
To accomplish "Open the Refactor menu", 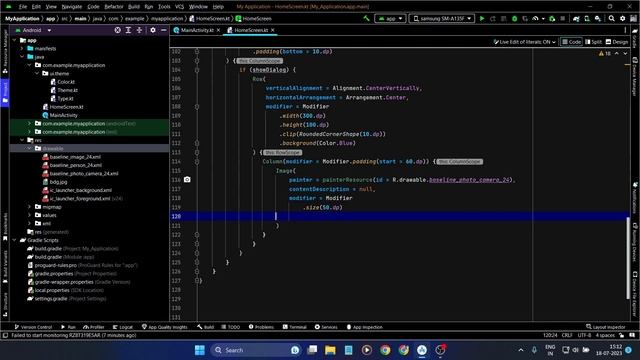I will pyautogui.click(x=113, y=7).
